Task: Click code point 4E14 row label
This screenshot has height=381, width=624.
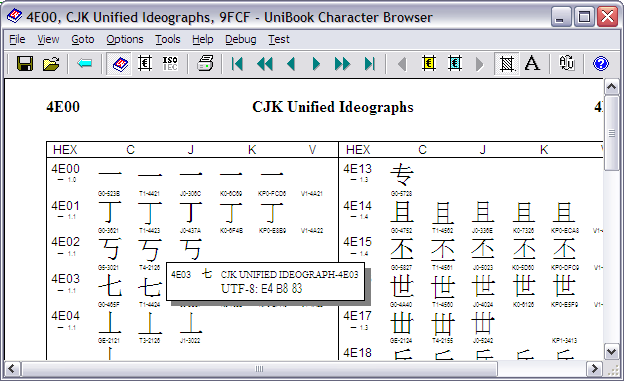Action: [357, 206]
